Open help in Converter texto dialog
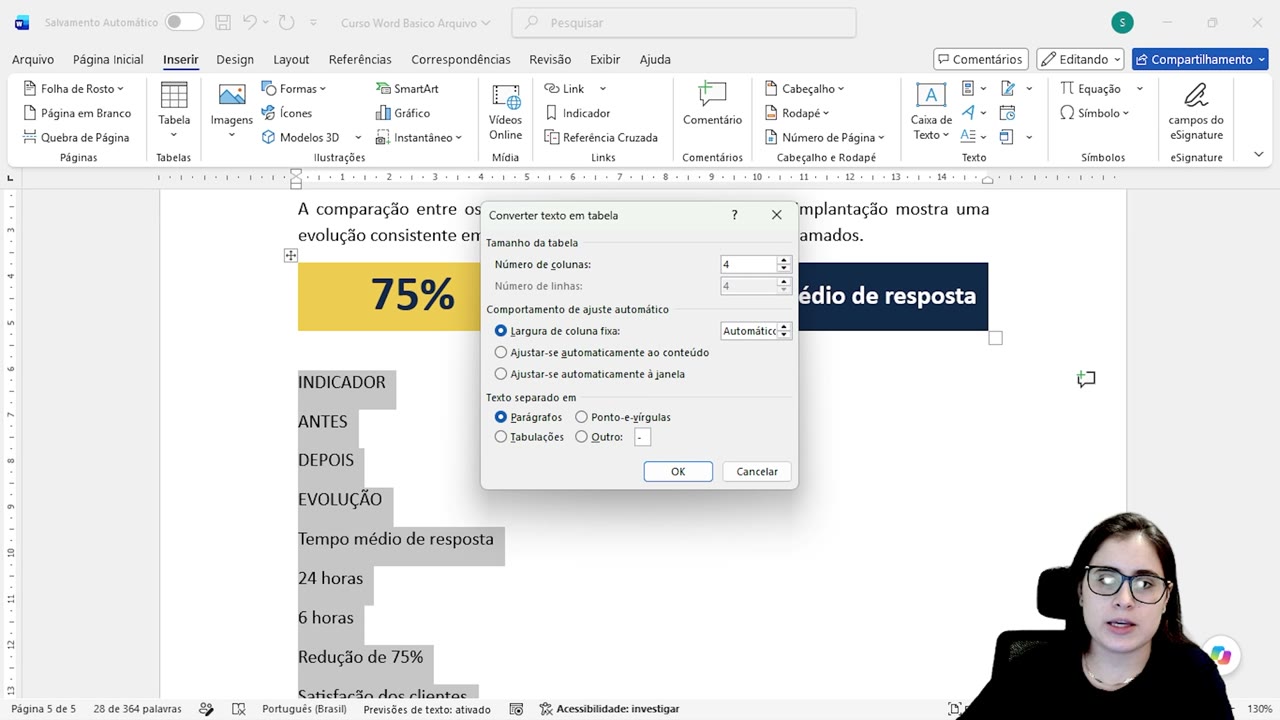 (734, 215)
